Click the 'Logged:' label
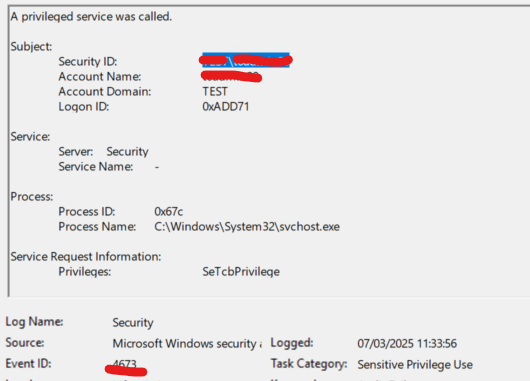This screenshot has width=530, height=381. coord(292,343)
